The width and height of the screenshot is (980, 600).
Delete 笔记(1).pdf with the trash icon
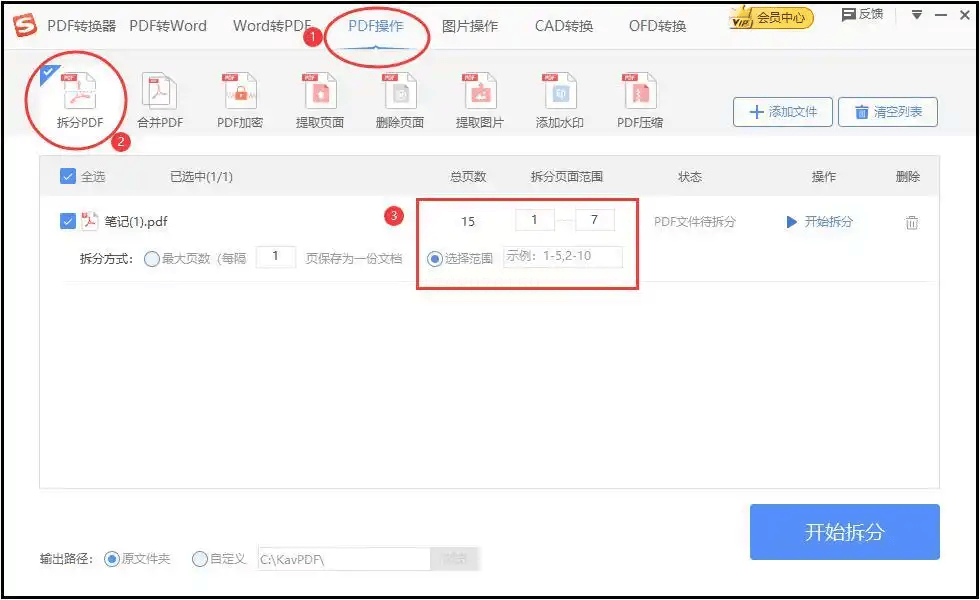pyautogui.click(x=912, y=223)
